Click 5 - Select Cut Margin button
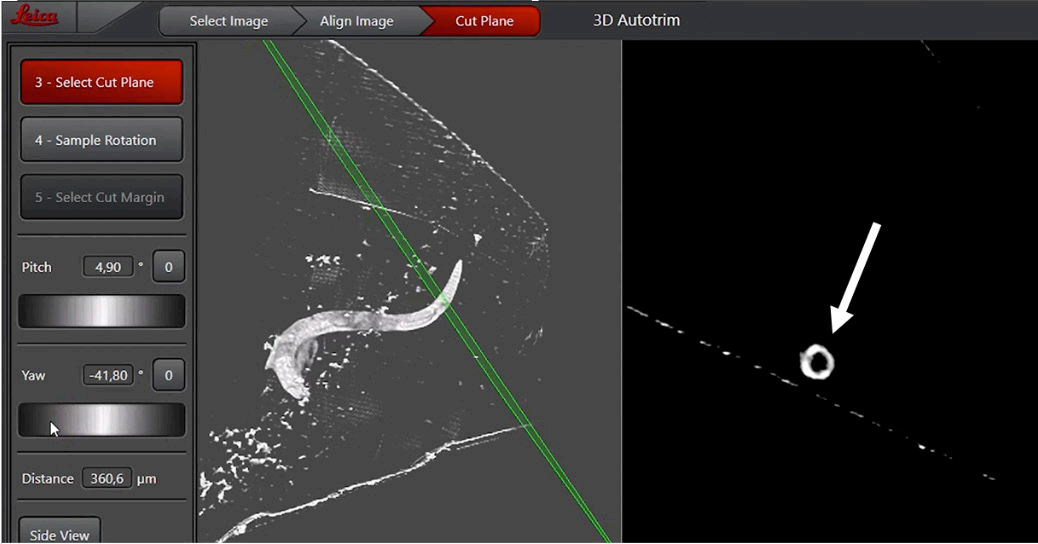Image resolution: width=1038 pixels, height=544 pixels. click(101, 197)
